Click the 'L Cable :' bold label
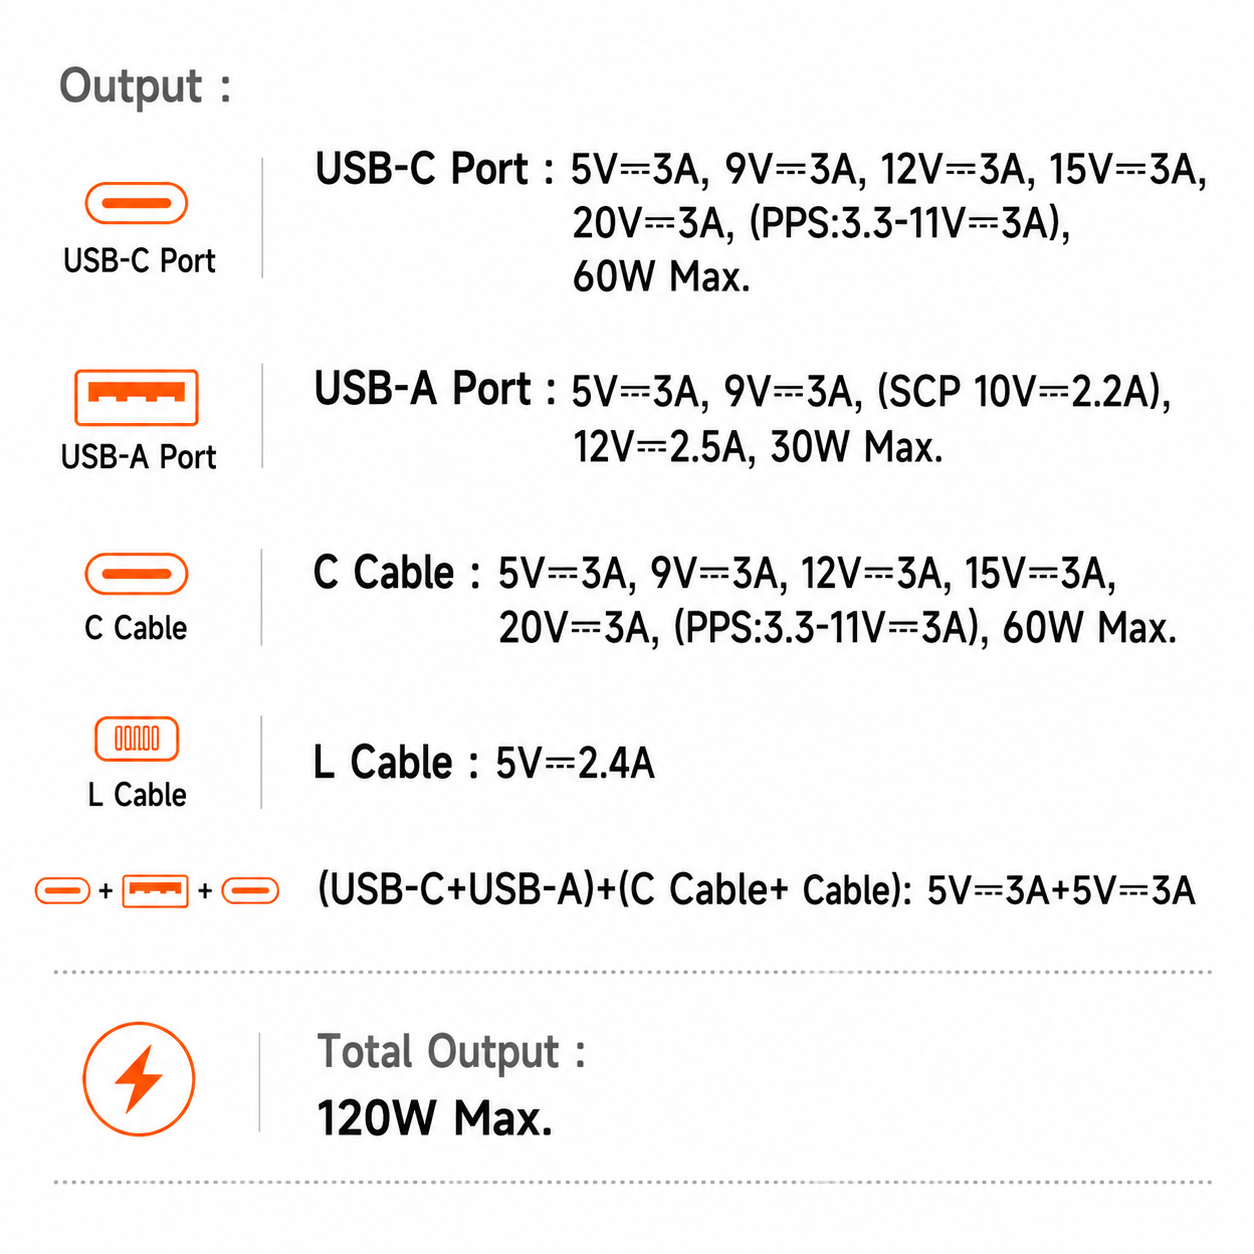The height and width of the screenshot is (1254, 1254). pos(396,763)
